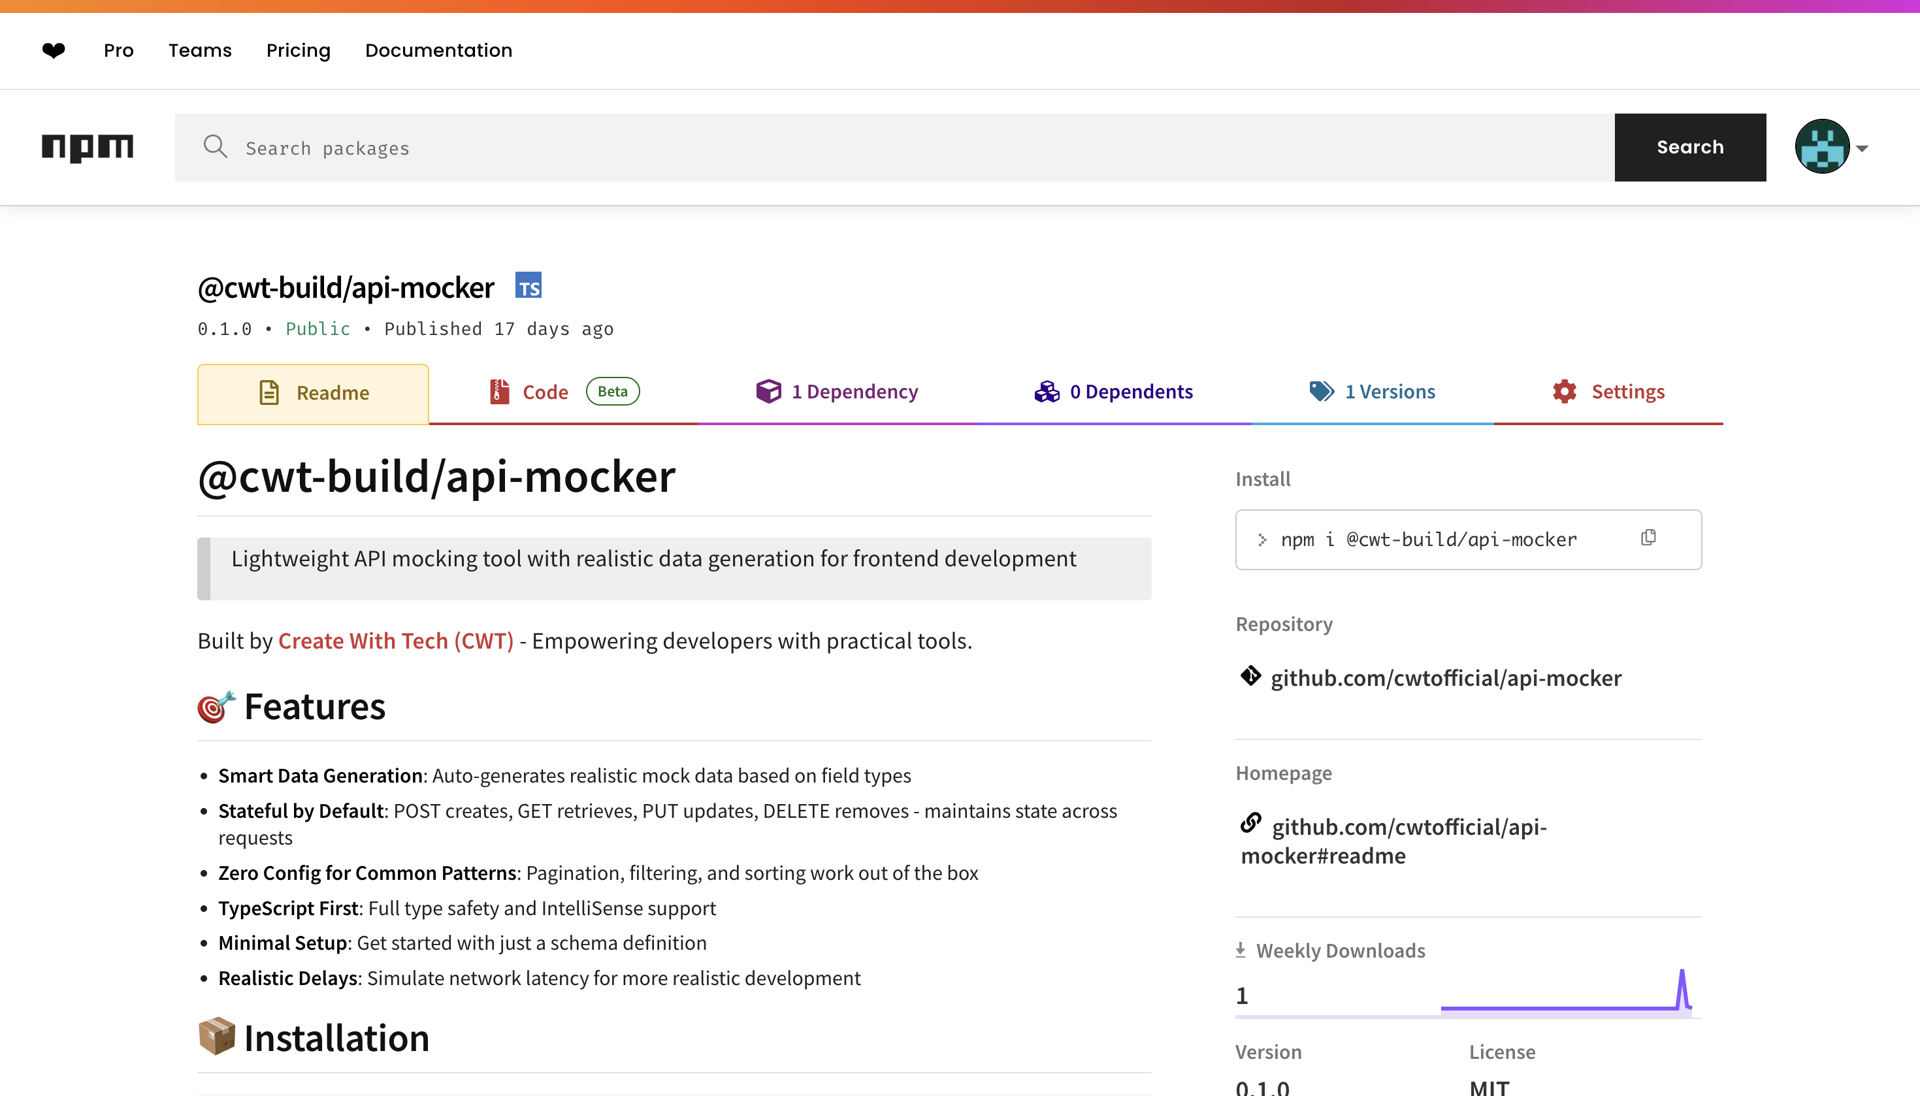Focus the Search packages input field
The width and height of the screenshot is (1920, 1096).
point(894,147)
